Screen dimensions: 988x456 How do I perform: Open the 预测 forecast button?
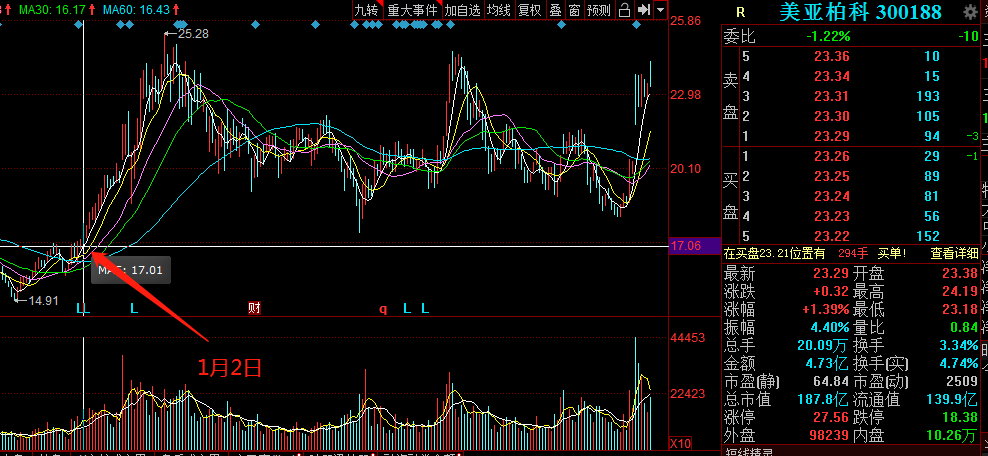pyautogui.click(x=599, y=9)
